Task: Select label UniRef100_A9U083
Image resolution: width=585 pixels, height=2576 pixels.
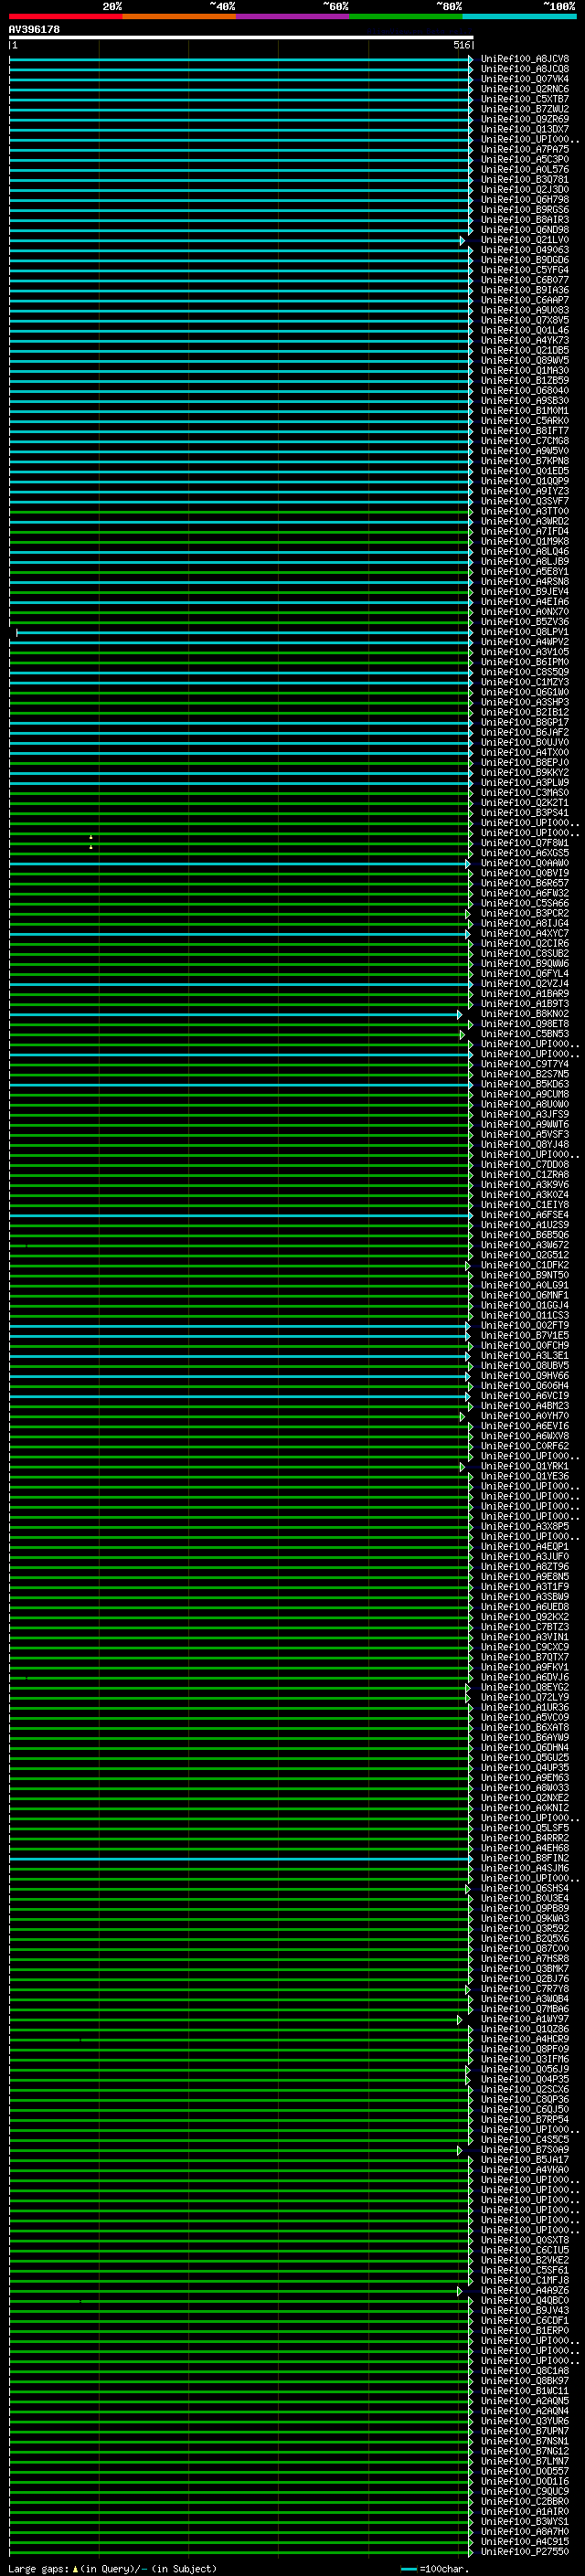Action: point(525,310)
